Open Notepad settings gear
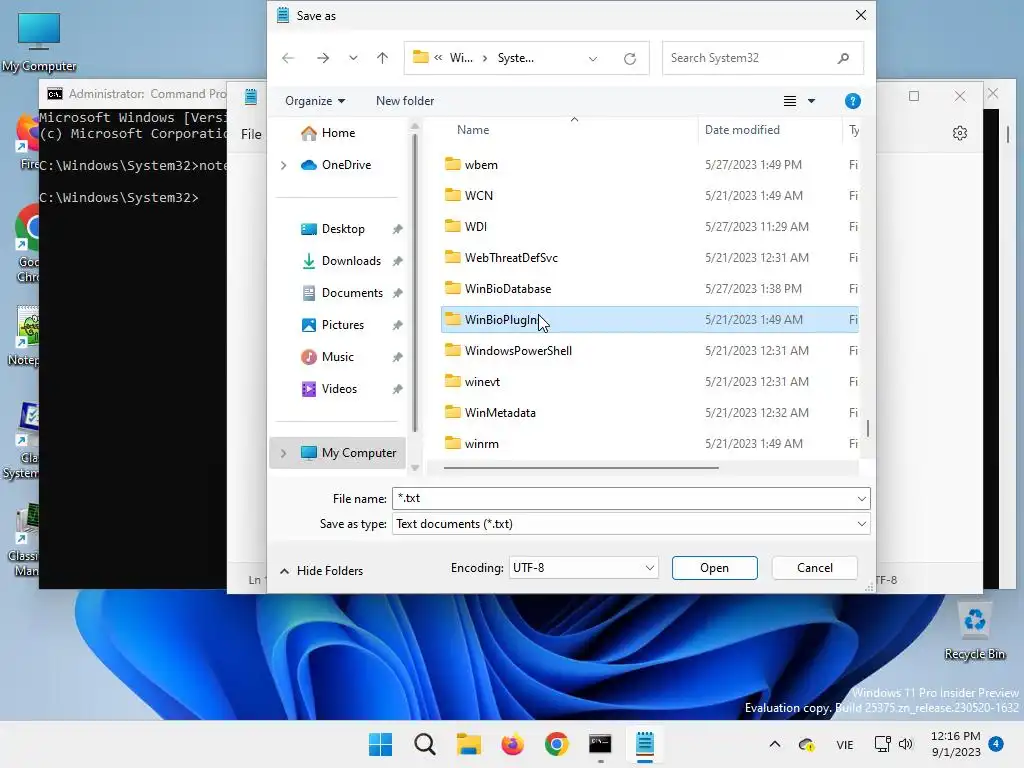 coord(959,133)
